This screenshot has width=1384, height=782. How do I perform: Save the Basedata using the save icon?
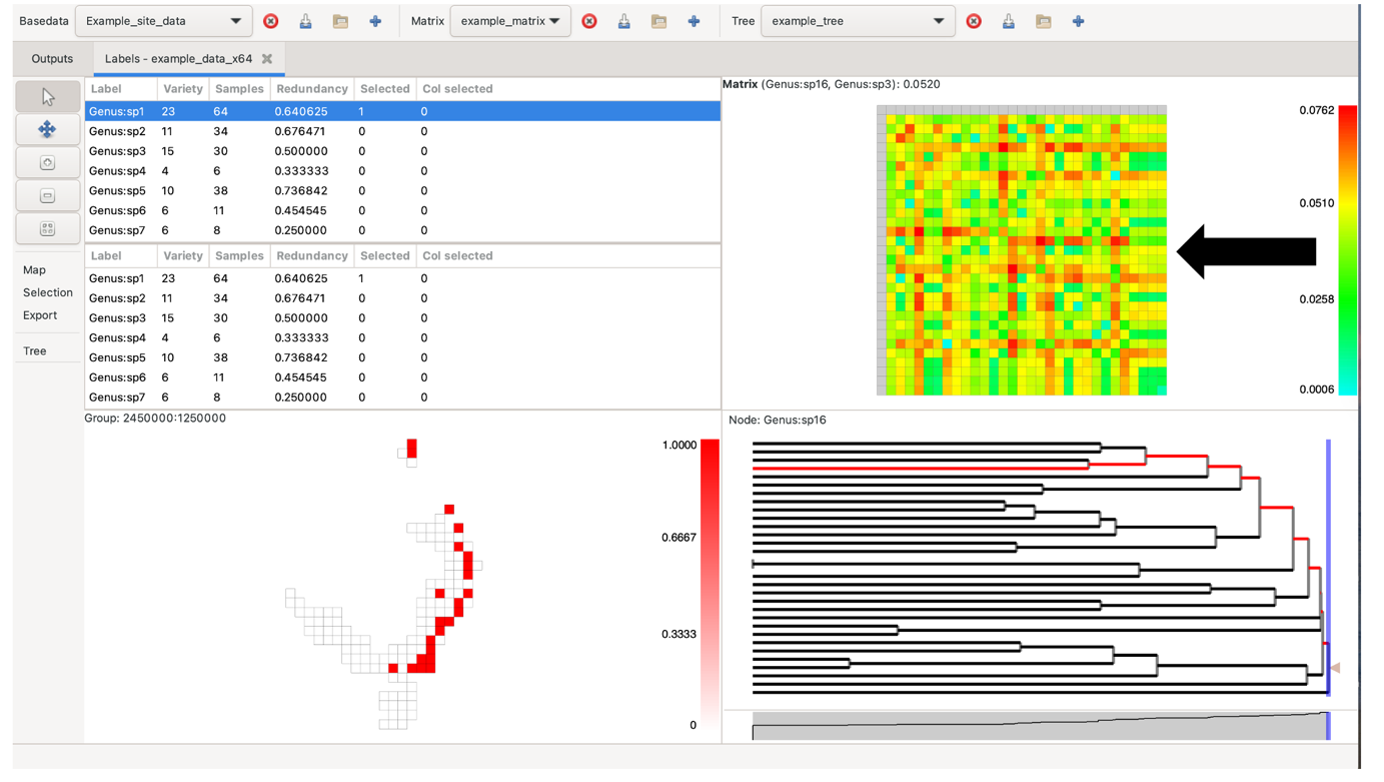(x=306, y=21)
